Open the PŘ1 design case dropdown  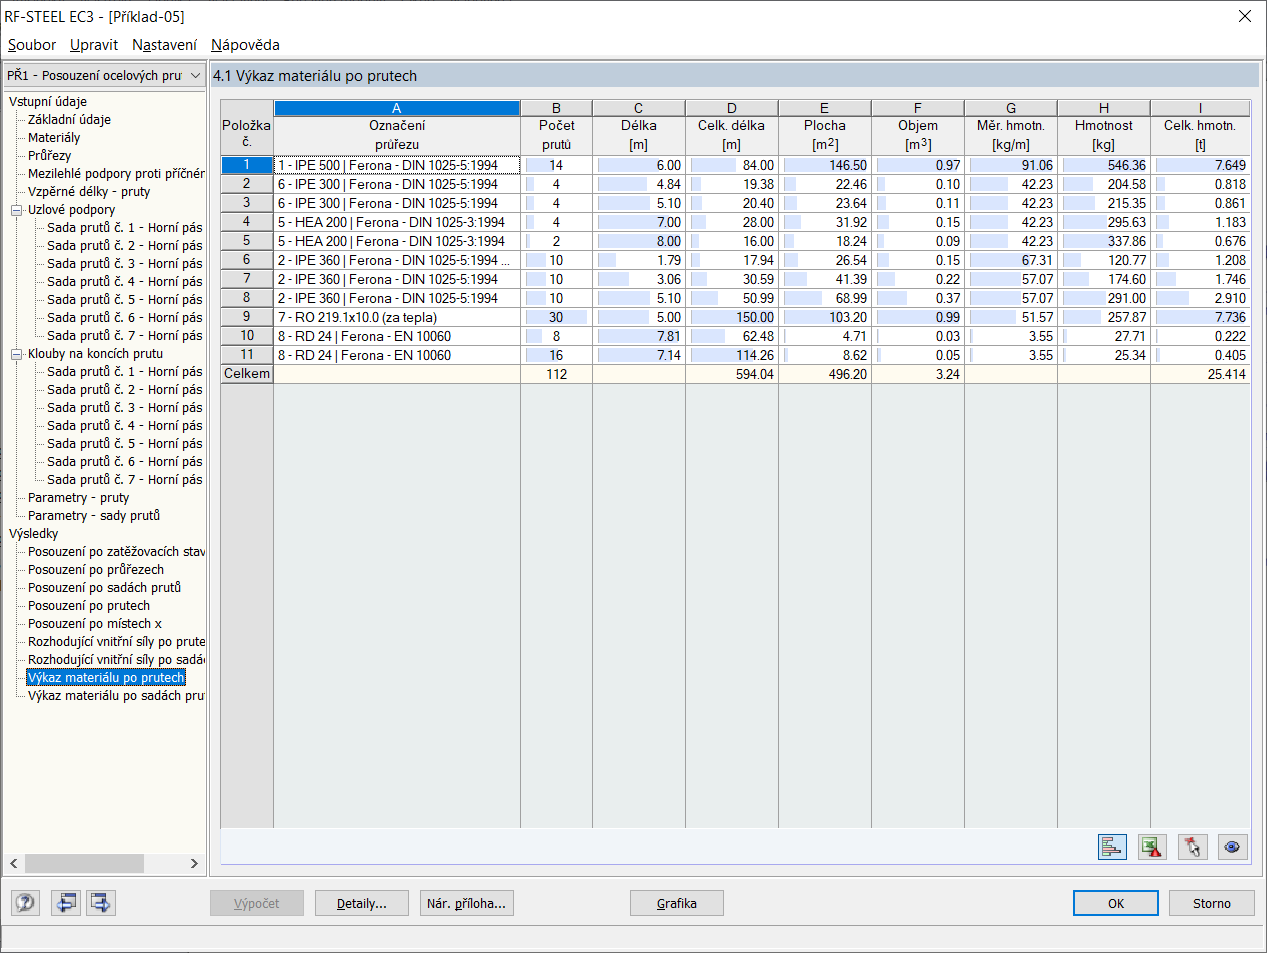[104, 75]
